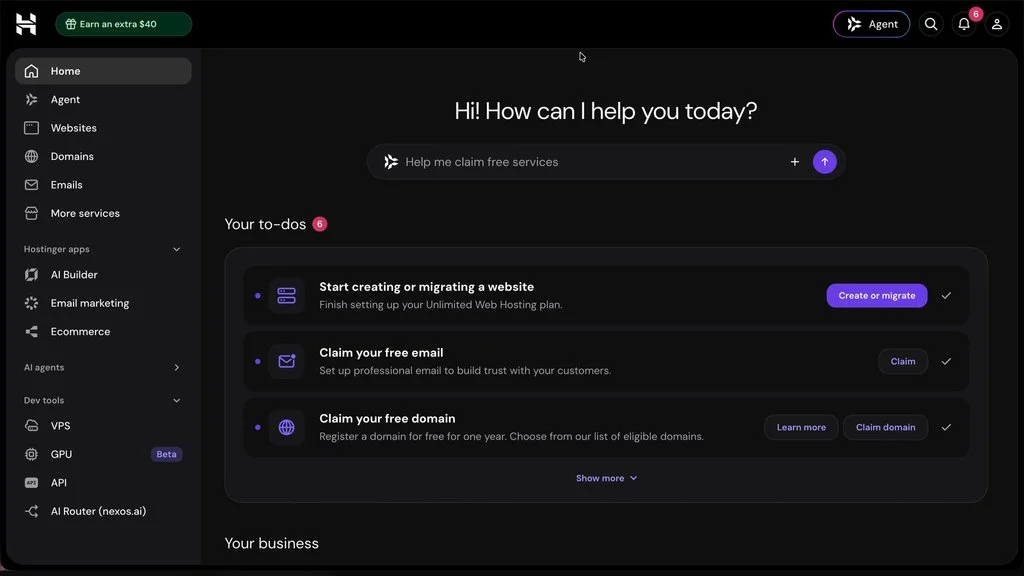
Task: Click Start creating or migrating a website title
Action: click(426, 287)
